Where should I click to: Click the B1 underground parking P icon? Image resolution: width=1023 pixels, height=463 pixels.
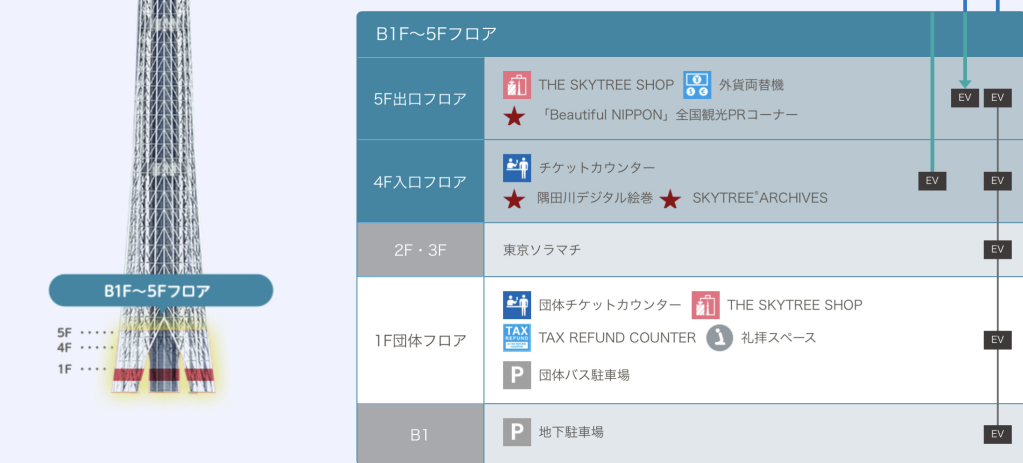[517, 432]
